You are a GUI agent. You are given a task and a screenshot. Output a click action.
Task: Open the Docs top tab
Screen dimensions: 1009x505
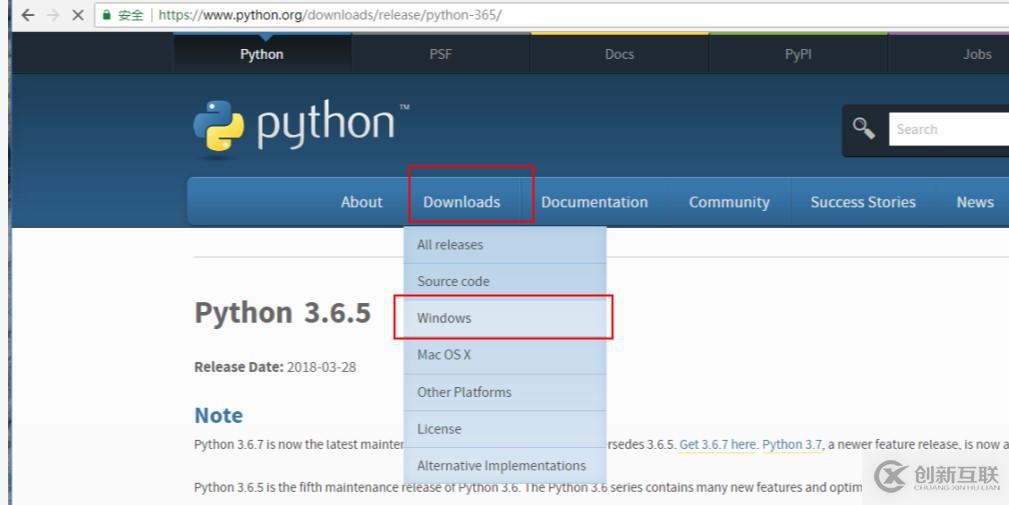pos(619,54)
